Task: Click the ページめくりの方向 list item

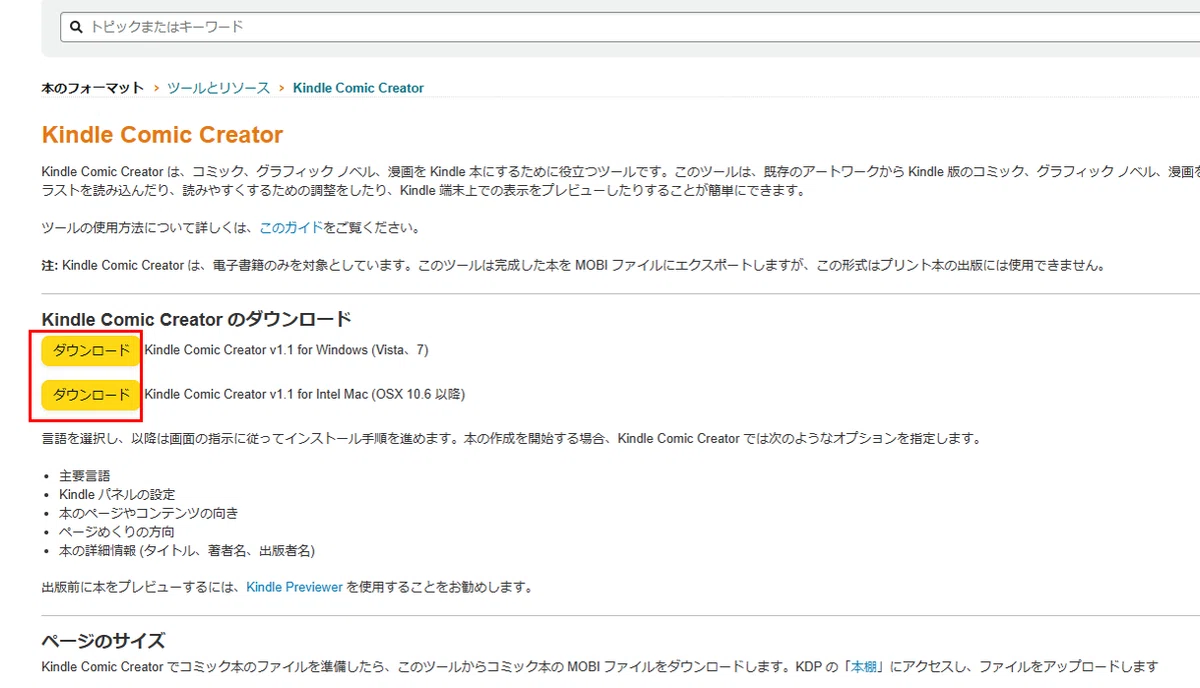Action: tap(117, 532)
